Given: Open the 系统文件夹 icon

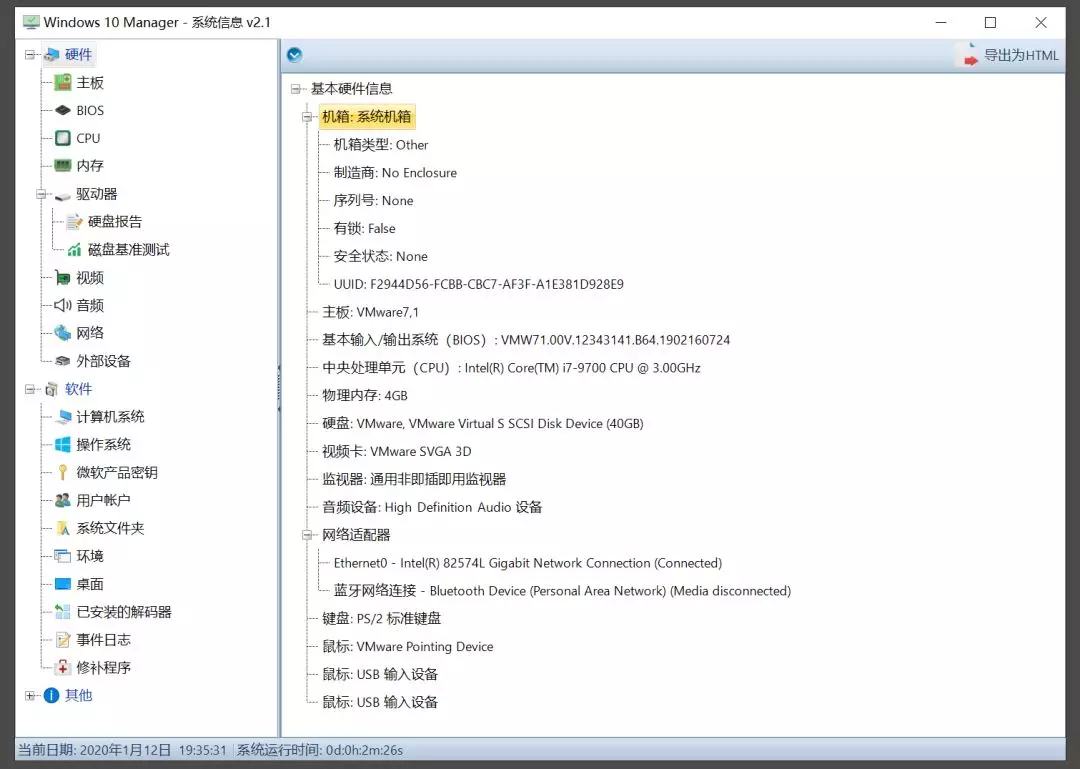Looking at the screenshot, I should point(63,529).
